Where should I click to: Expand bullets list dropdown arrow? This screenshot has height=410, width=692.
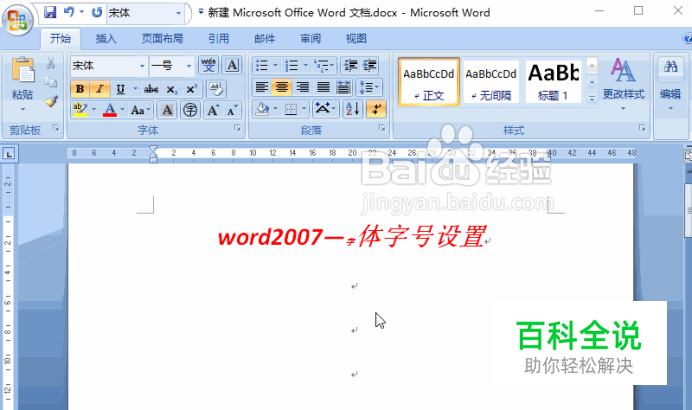point(275,65)
